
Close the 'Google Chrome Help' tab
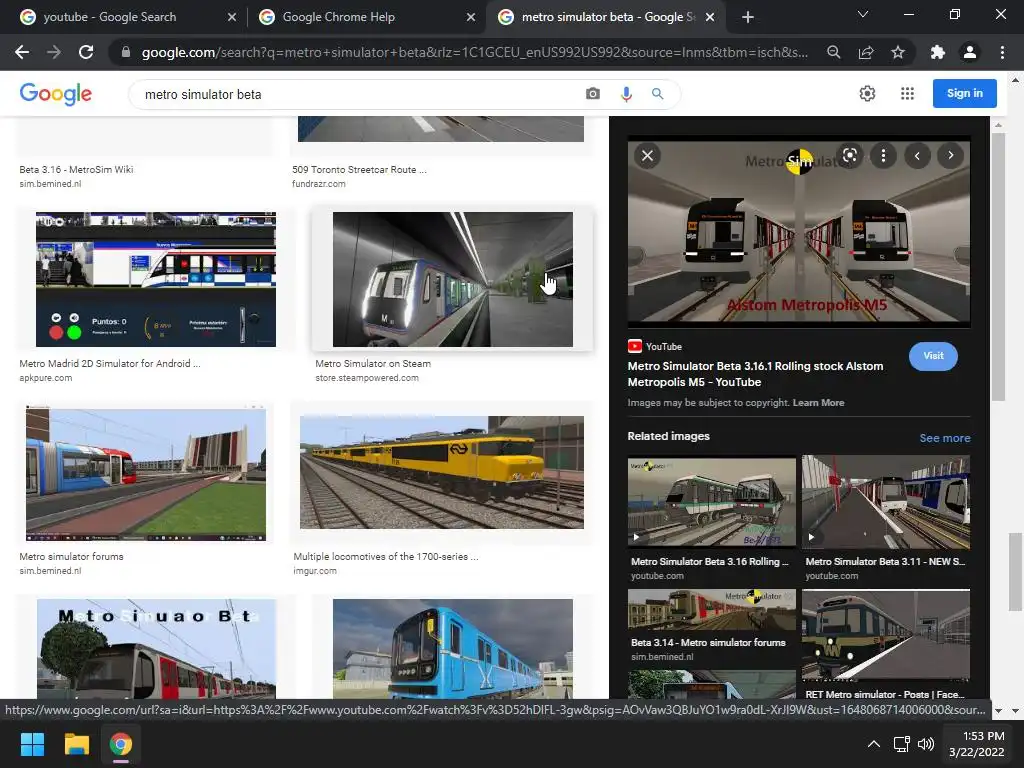point(471,17)
